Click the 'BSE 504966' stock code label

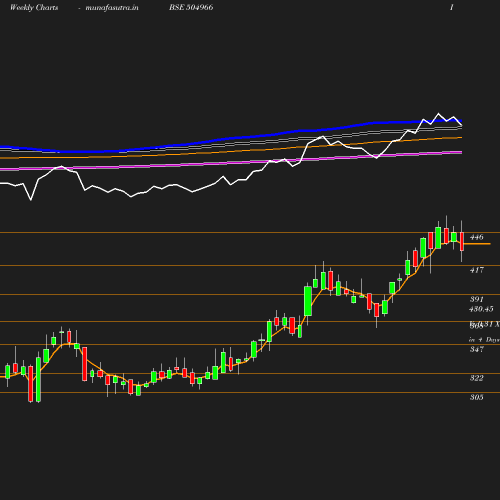191,7
